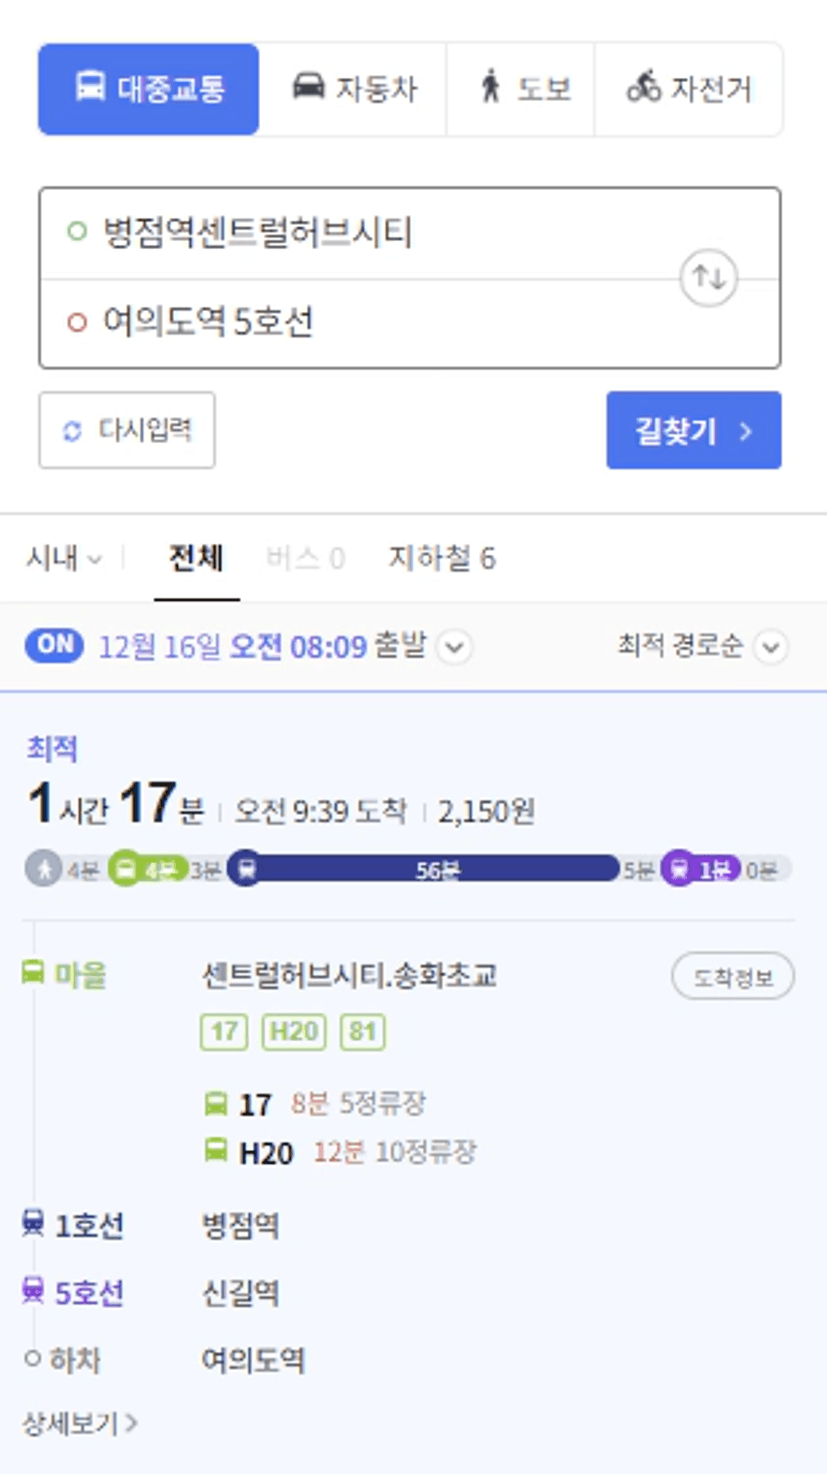Image resolution: width=827 pixels, height=1474 pixels.
Task: Click the walking icon in route bar
Action: pos(44,869)
